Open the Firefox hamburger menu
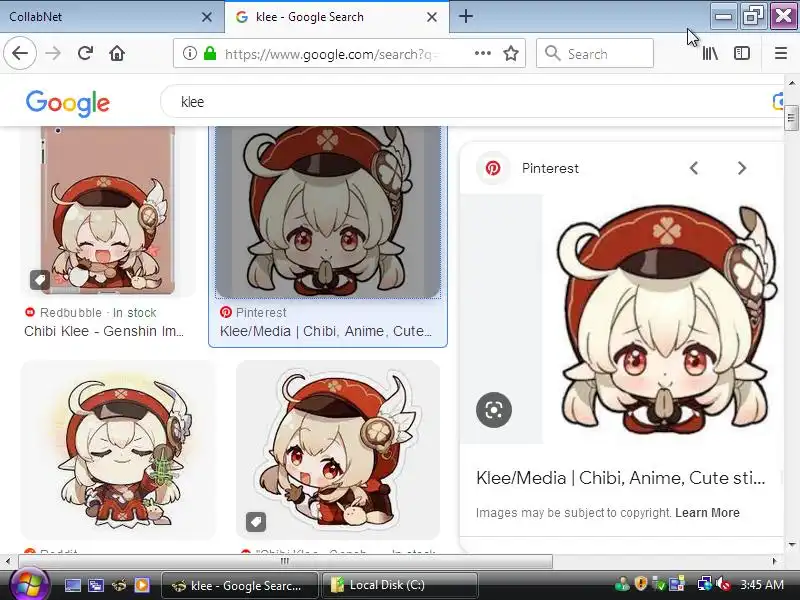This screenshot has width=800, height=600. [781, 53]
